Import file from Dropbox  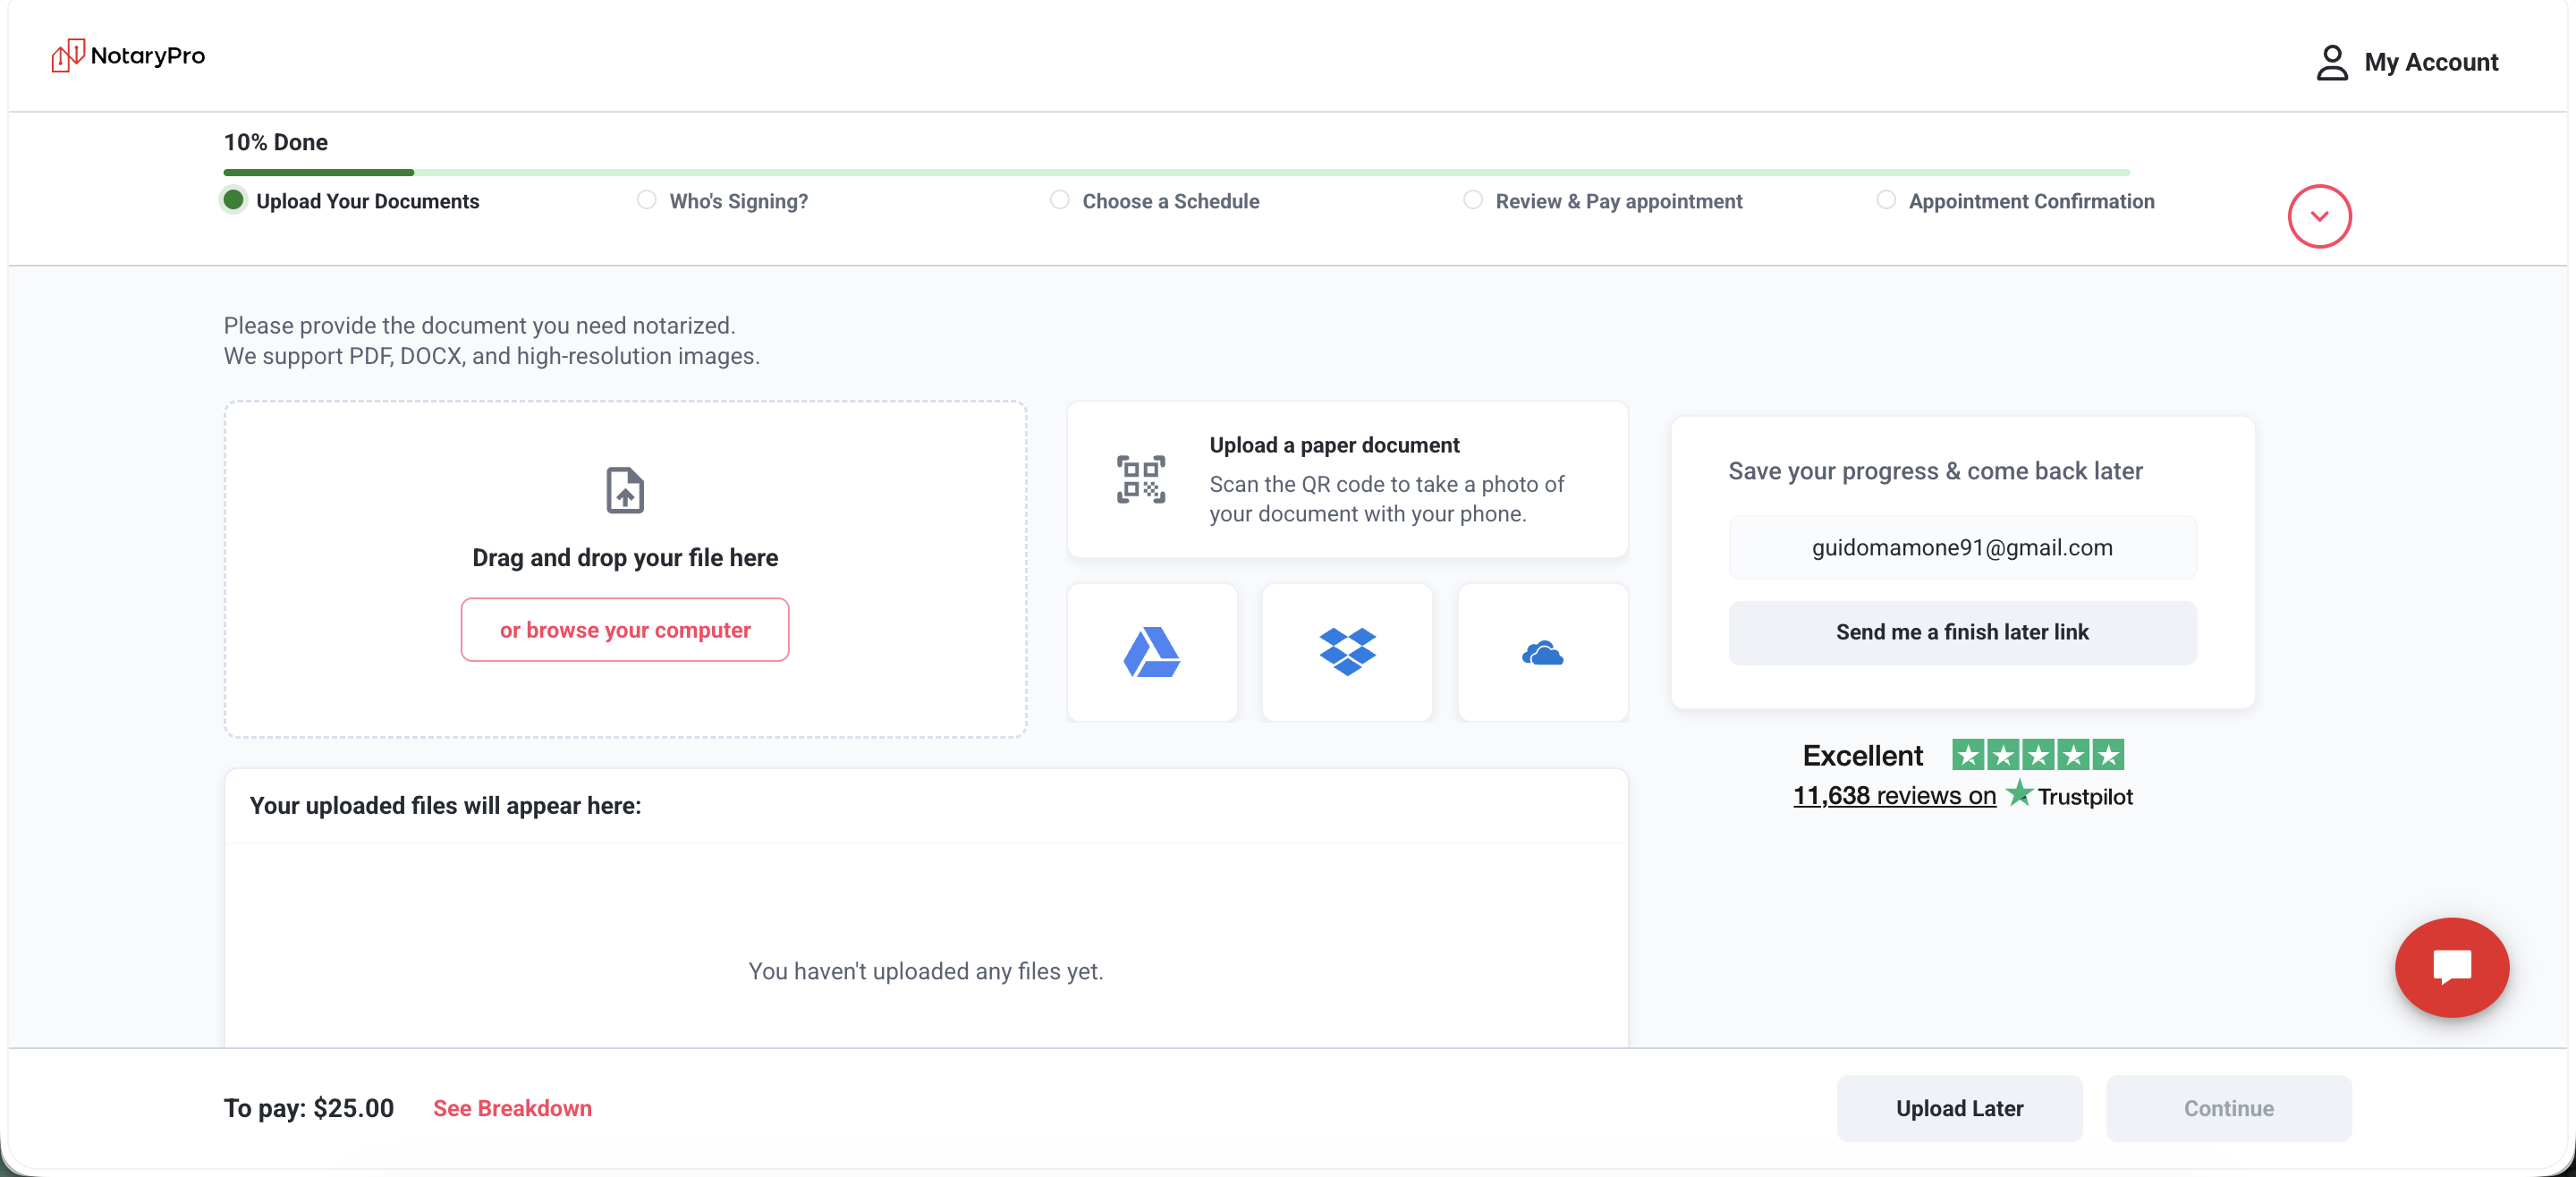pyautogui.click(x=1347, y=652)
